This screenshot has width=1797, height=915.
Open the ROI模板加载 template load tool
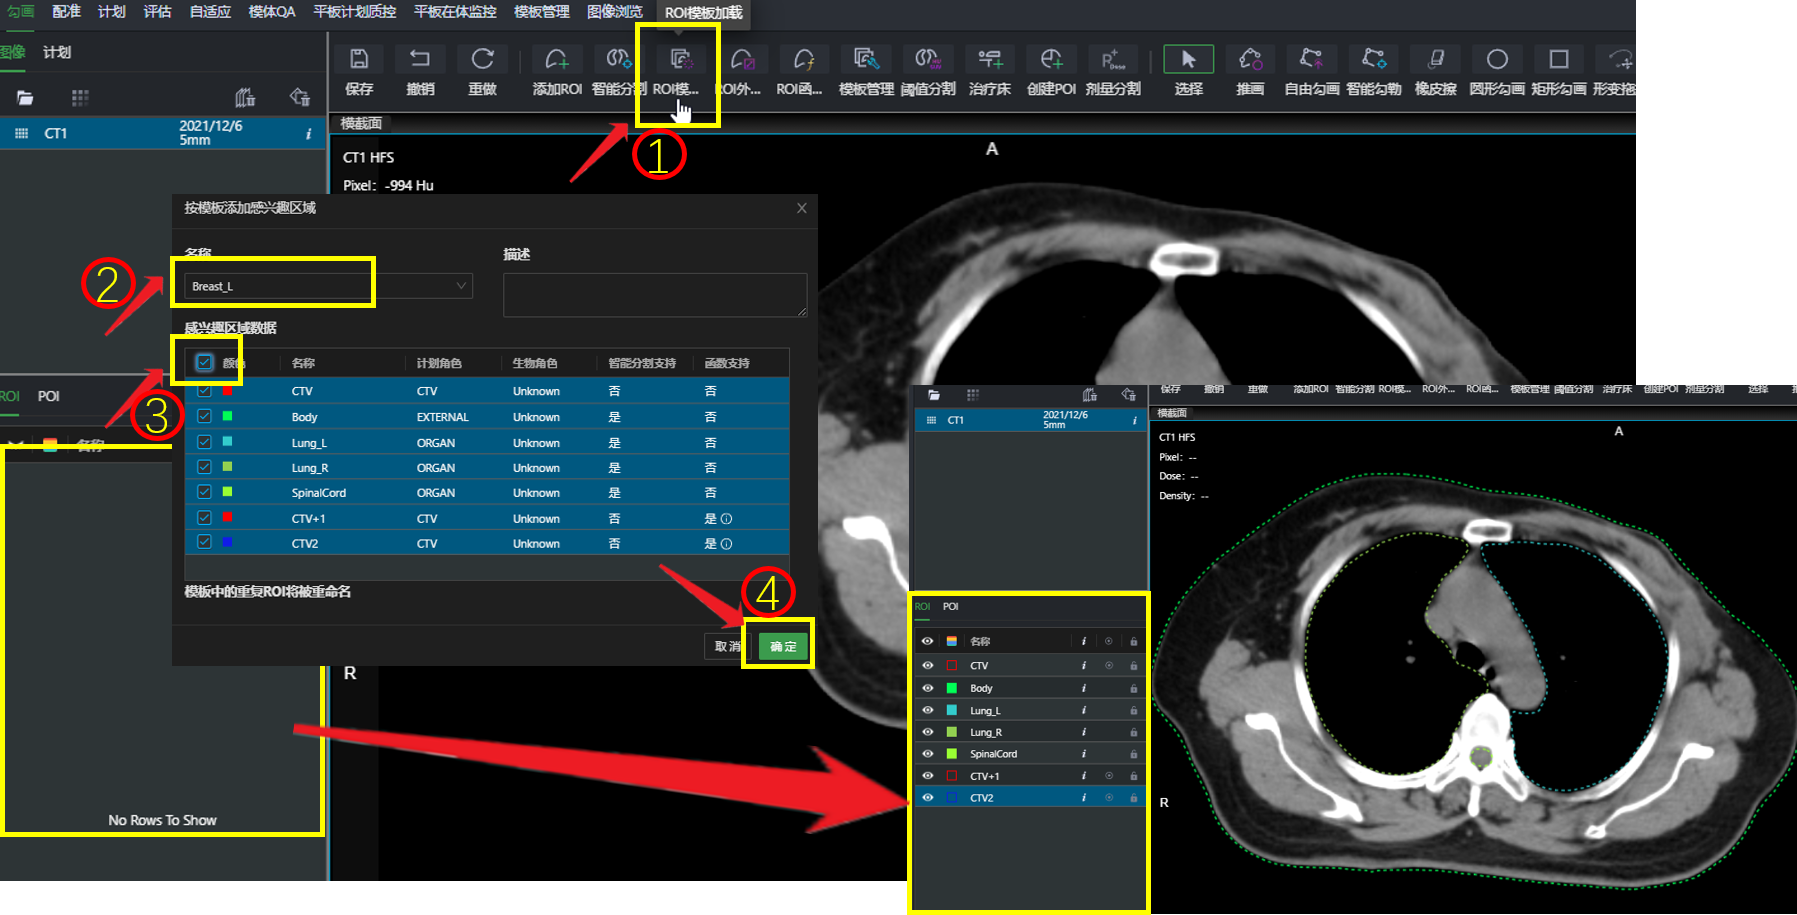click(x=680, y=59)
